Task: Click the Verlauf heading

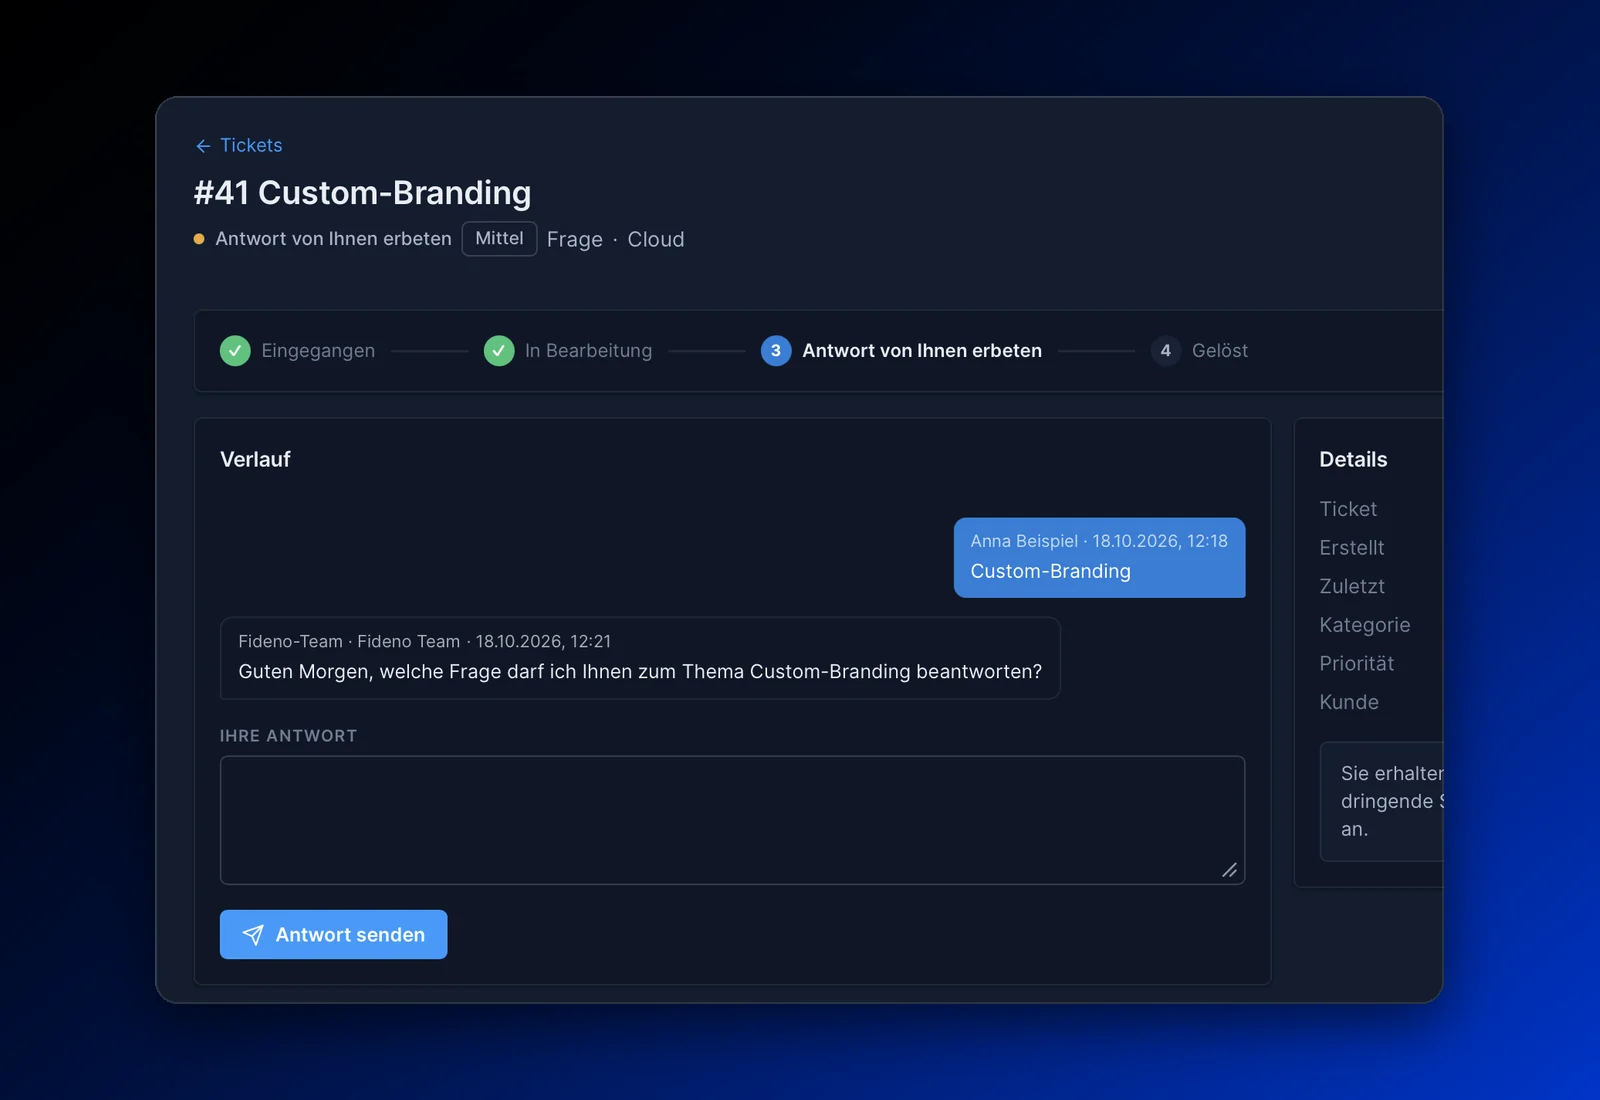Action: click(255, 459)
